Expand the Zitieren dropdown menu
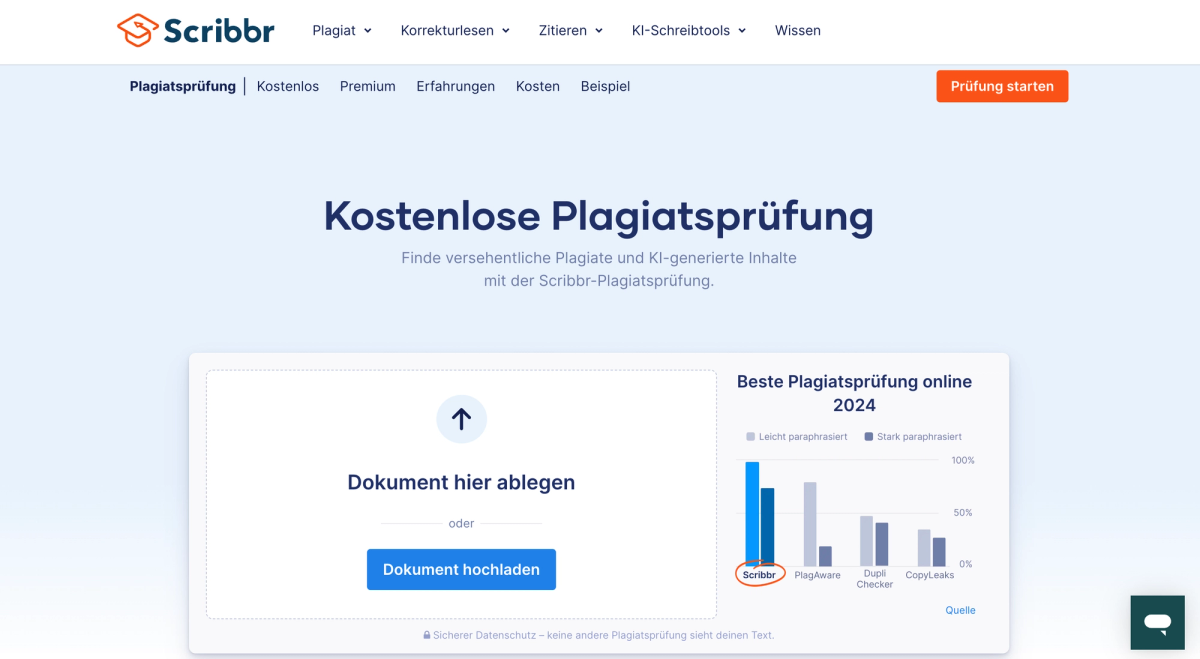Viewport: 1200px width, 659px height. pyautogui.click(x=571, y=30)
